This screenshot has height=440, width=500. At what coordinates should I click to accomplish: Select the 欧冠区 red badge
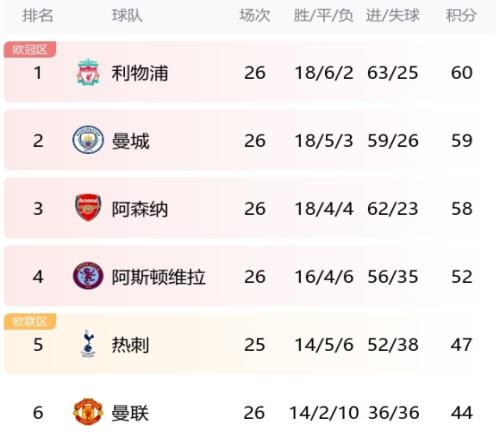(x=30, y=50)
